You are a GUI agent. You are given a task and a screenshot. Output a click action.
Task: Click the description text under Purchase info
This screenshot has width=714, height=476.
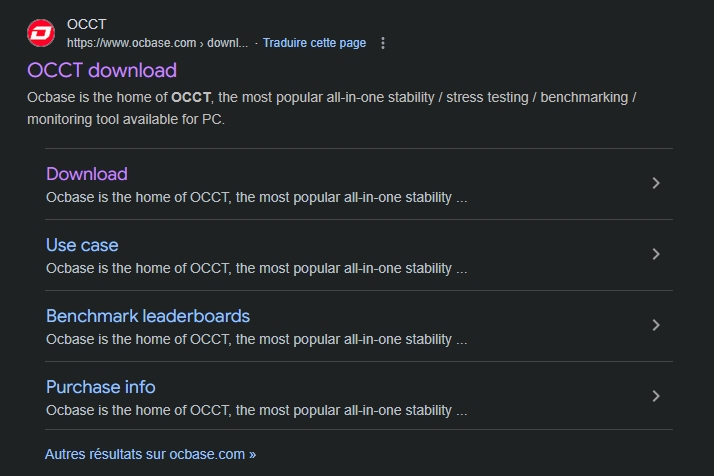pyautogui.click(x=256, y=410)
